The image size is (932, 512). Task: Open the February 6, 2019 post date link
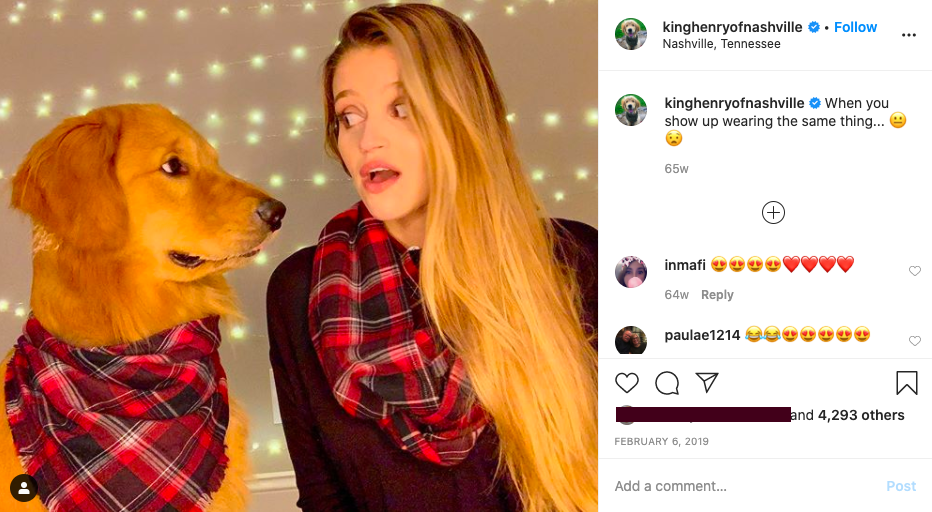[661, 441]
